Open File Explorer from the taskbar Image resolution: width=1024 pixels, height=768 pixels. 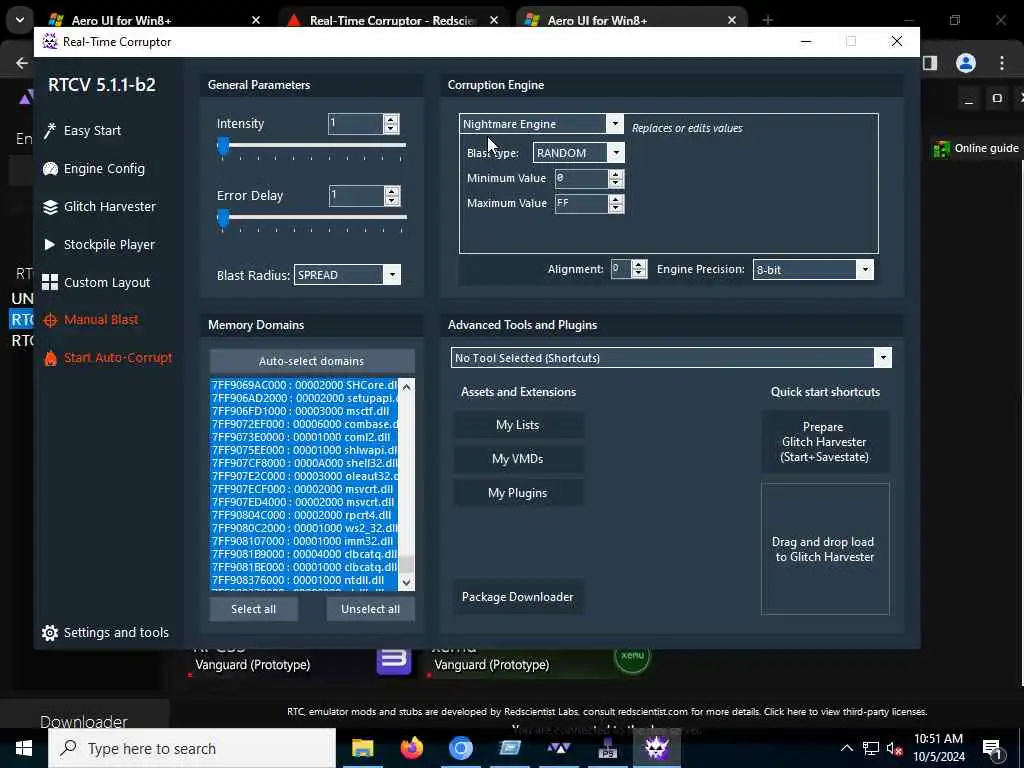click(362, 748)
